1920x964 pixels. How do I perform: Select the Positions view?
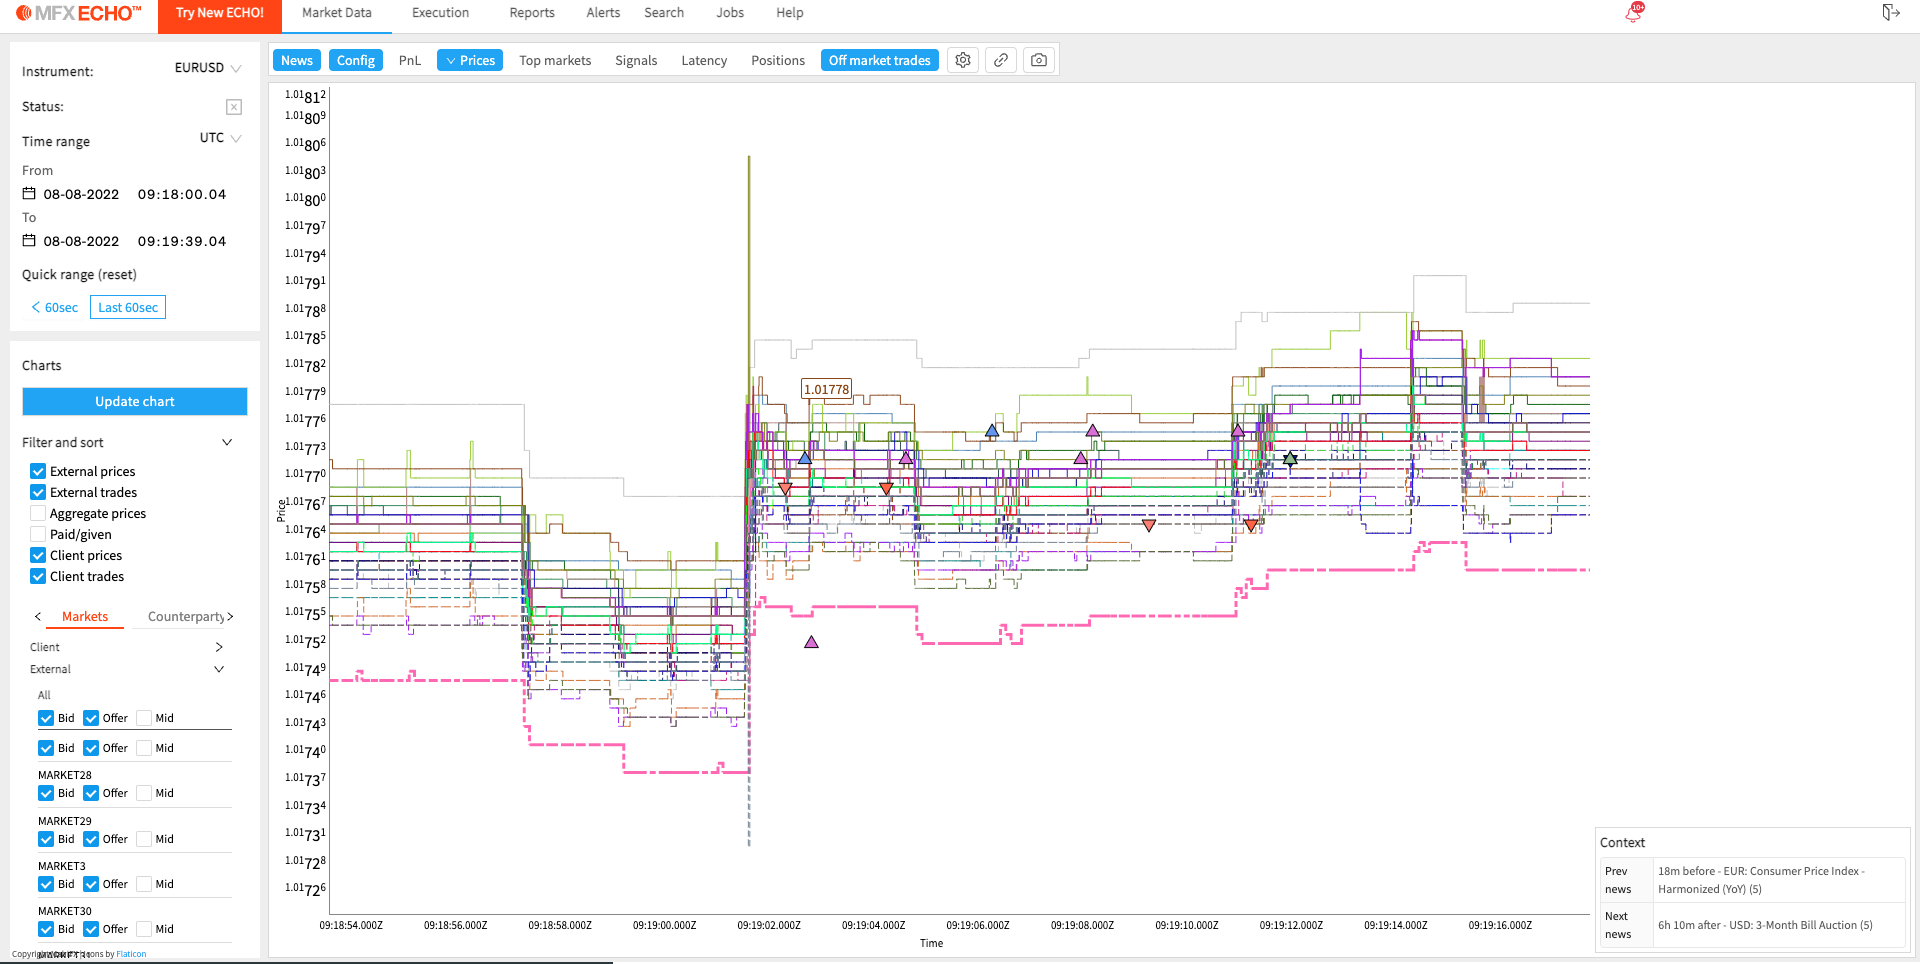pyautogui.click(x=778, y=60)
